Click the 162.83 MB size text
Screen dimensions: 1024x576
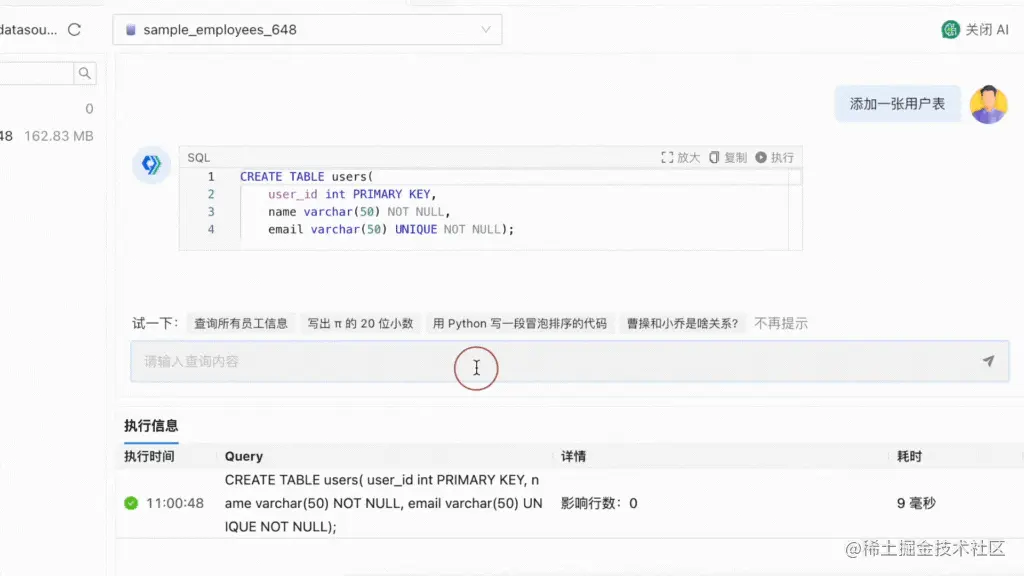[x=59, y=136]
